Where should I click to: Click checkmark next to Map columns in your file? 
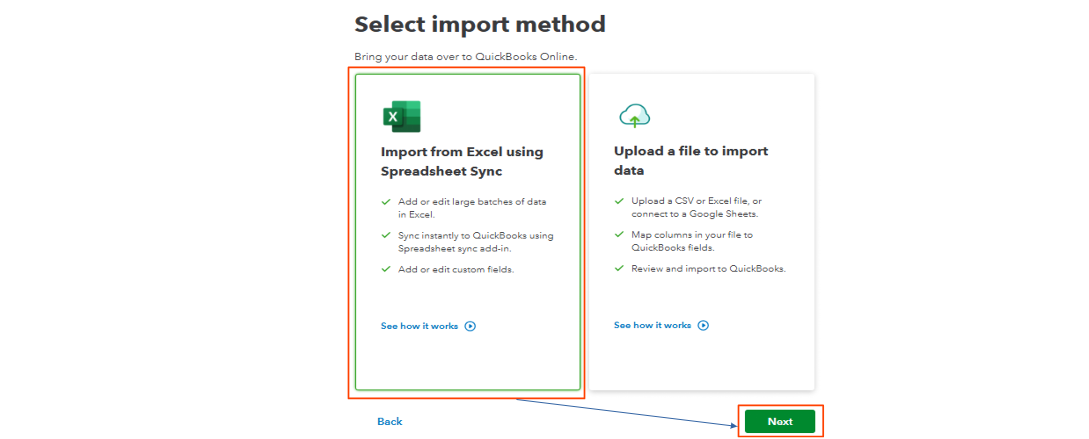tap(619, 235)
